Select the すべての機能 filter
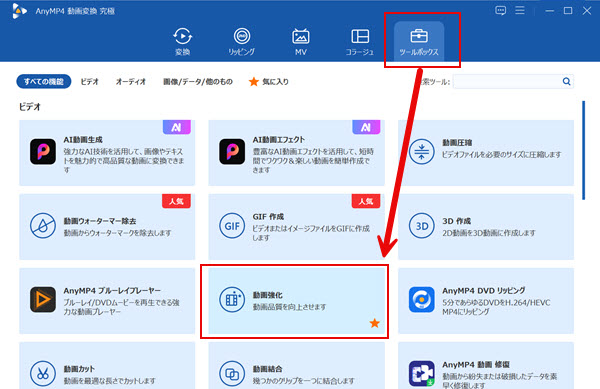This screenshot has height=389, width=600. (44, 81)
